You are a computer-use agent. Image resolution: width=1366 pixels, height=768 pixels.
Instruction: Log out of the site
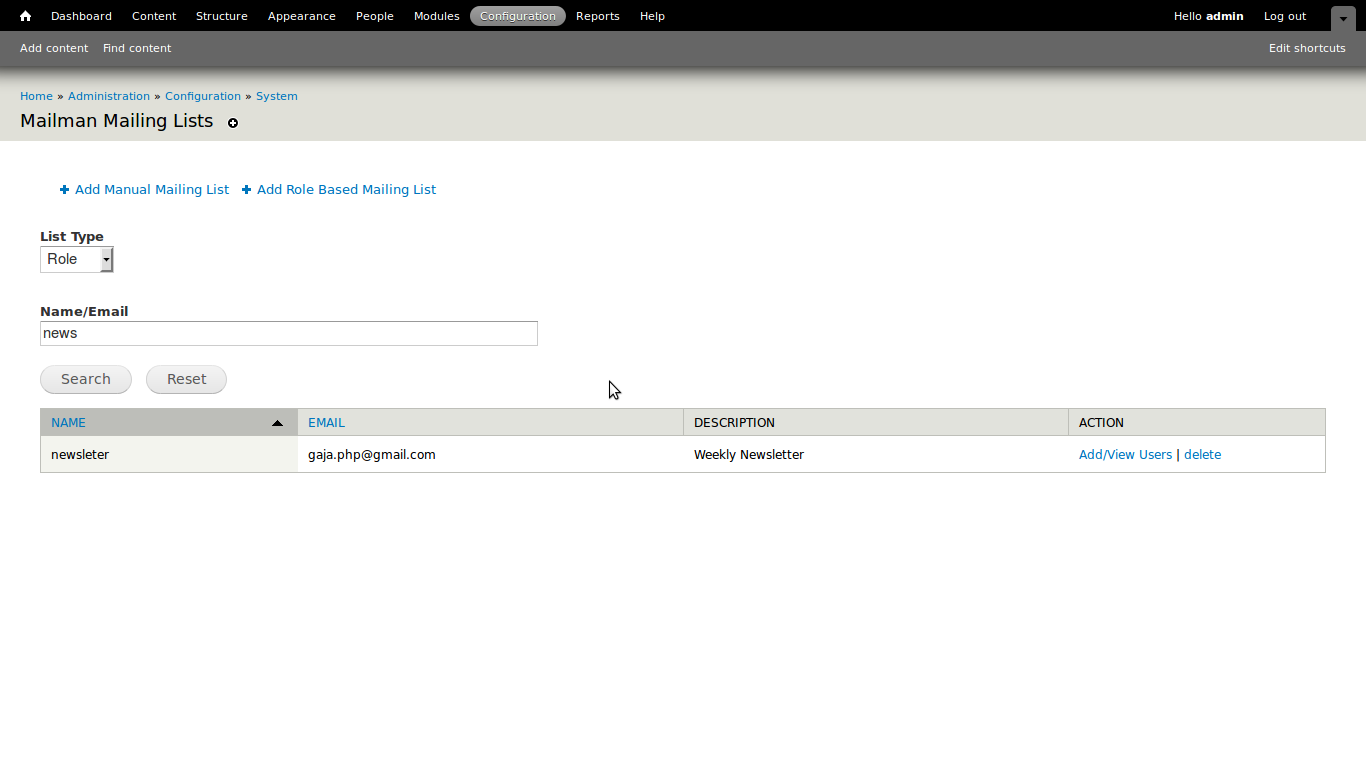point(1285,16)
